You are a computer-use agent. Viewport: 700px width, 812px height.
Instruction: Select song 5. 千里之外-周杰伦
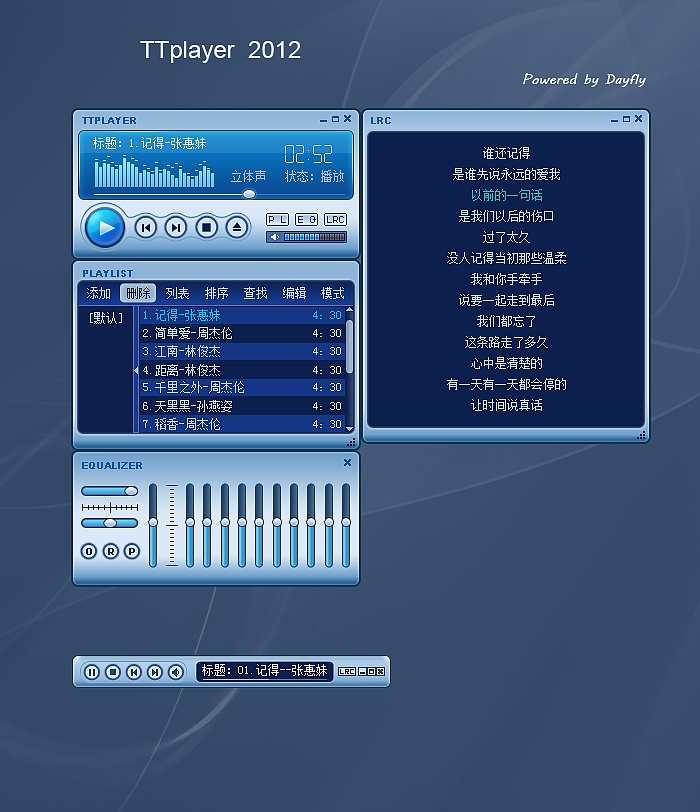tap(242, 387)
